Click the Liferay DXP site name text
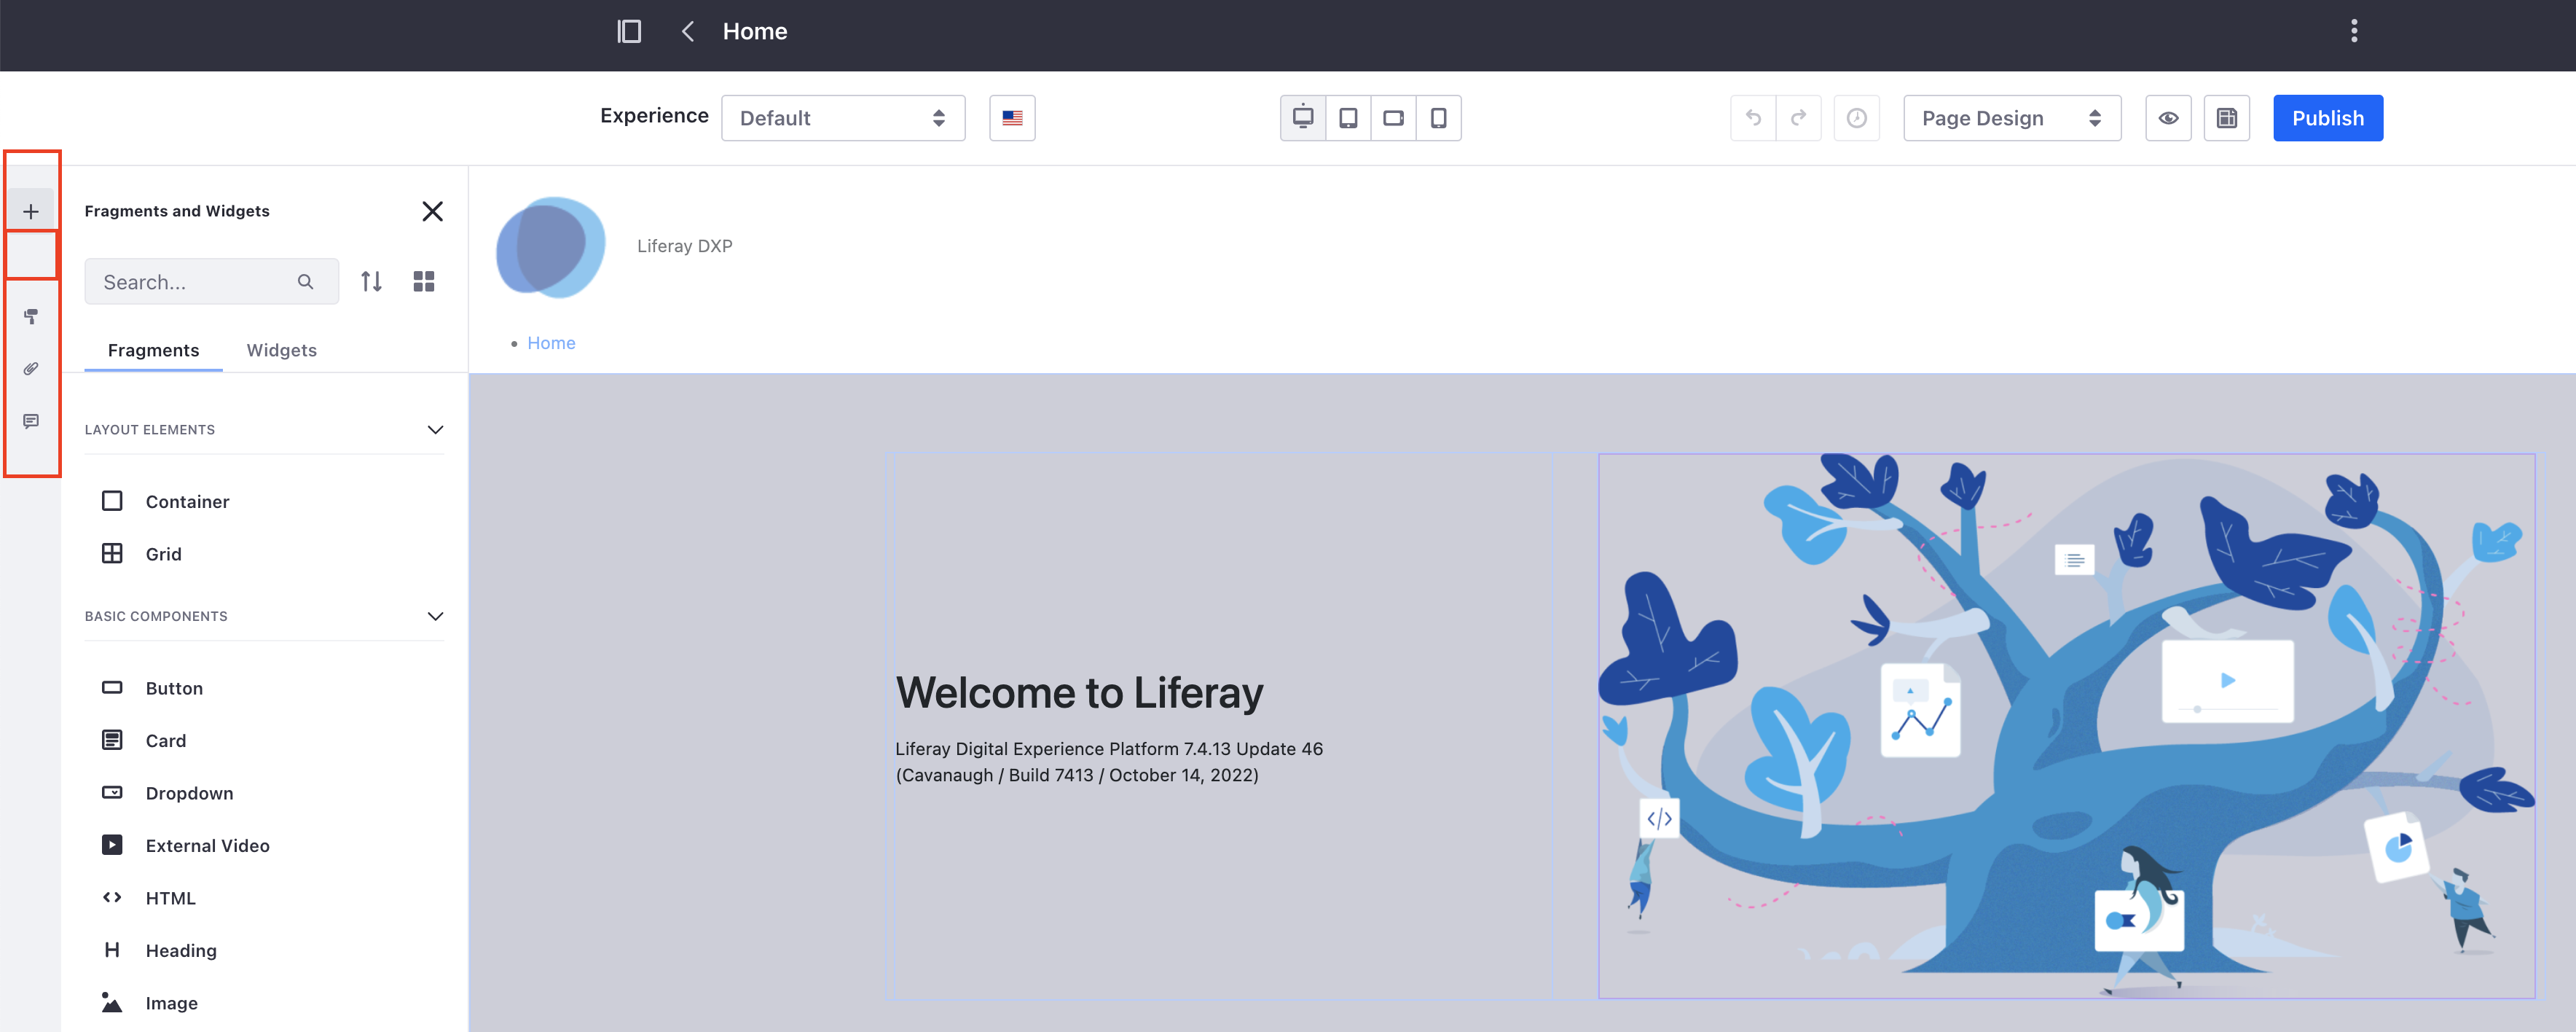The height and width of the screenshot is (1032, 2576). [x=684, y=246]
